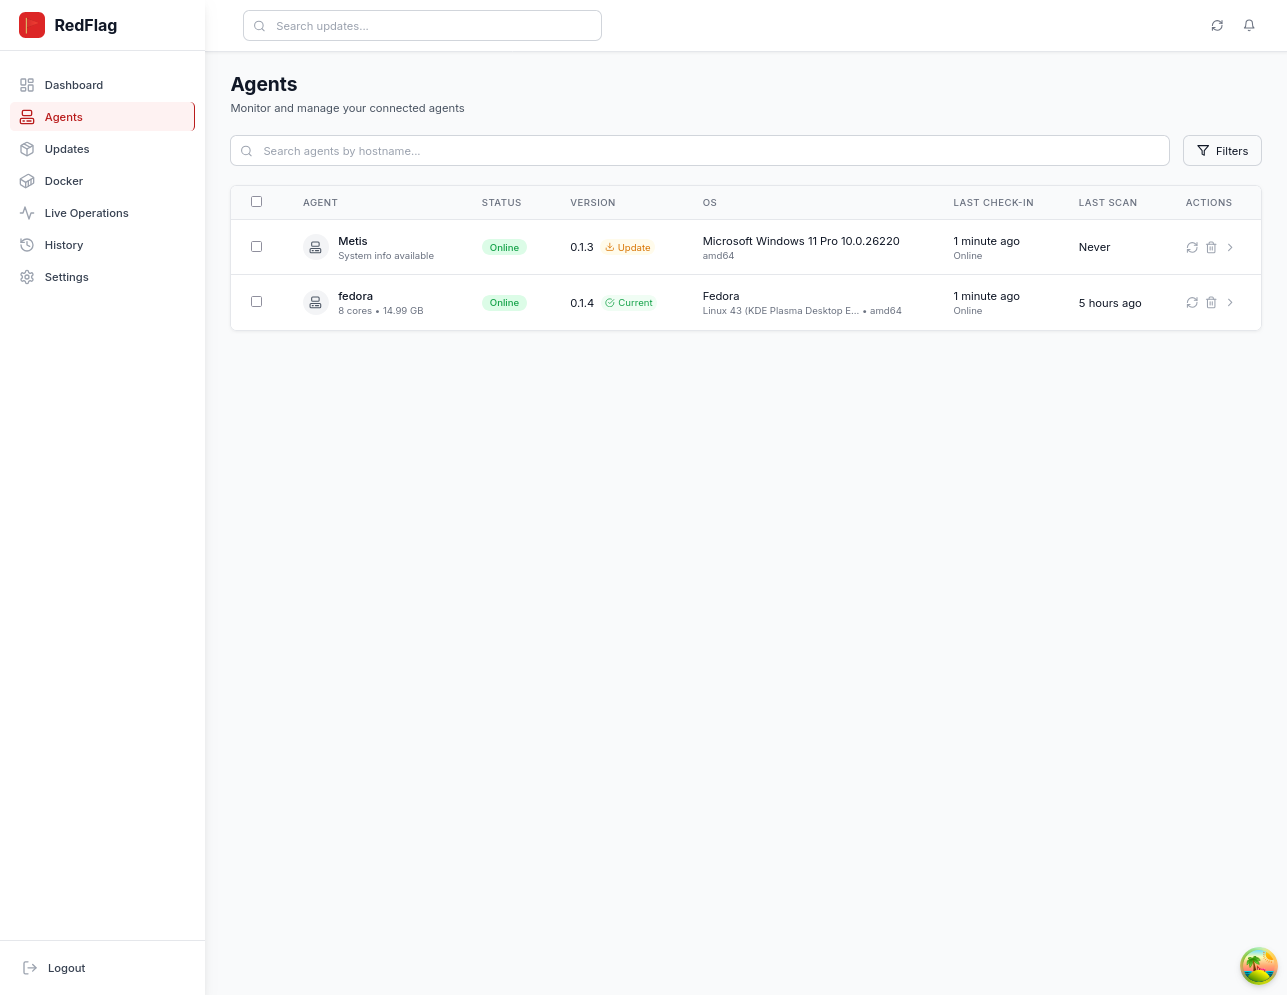This screenshot has height=995, width=1288.
Task: Remove fedora agent with trash icon
Action: click(x=1211, y=303)
